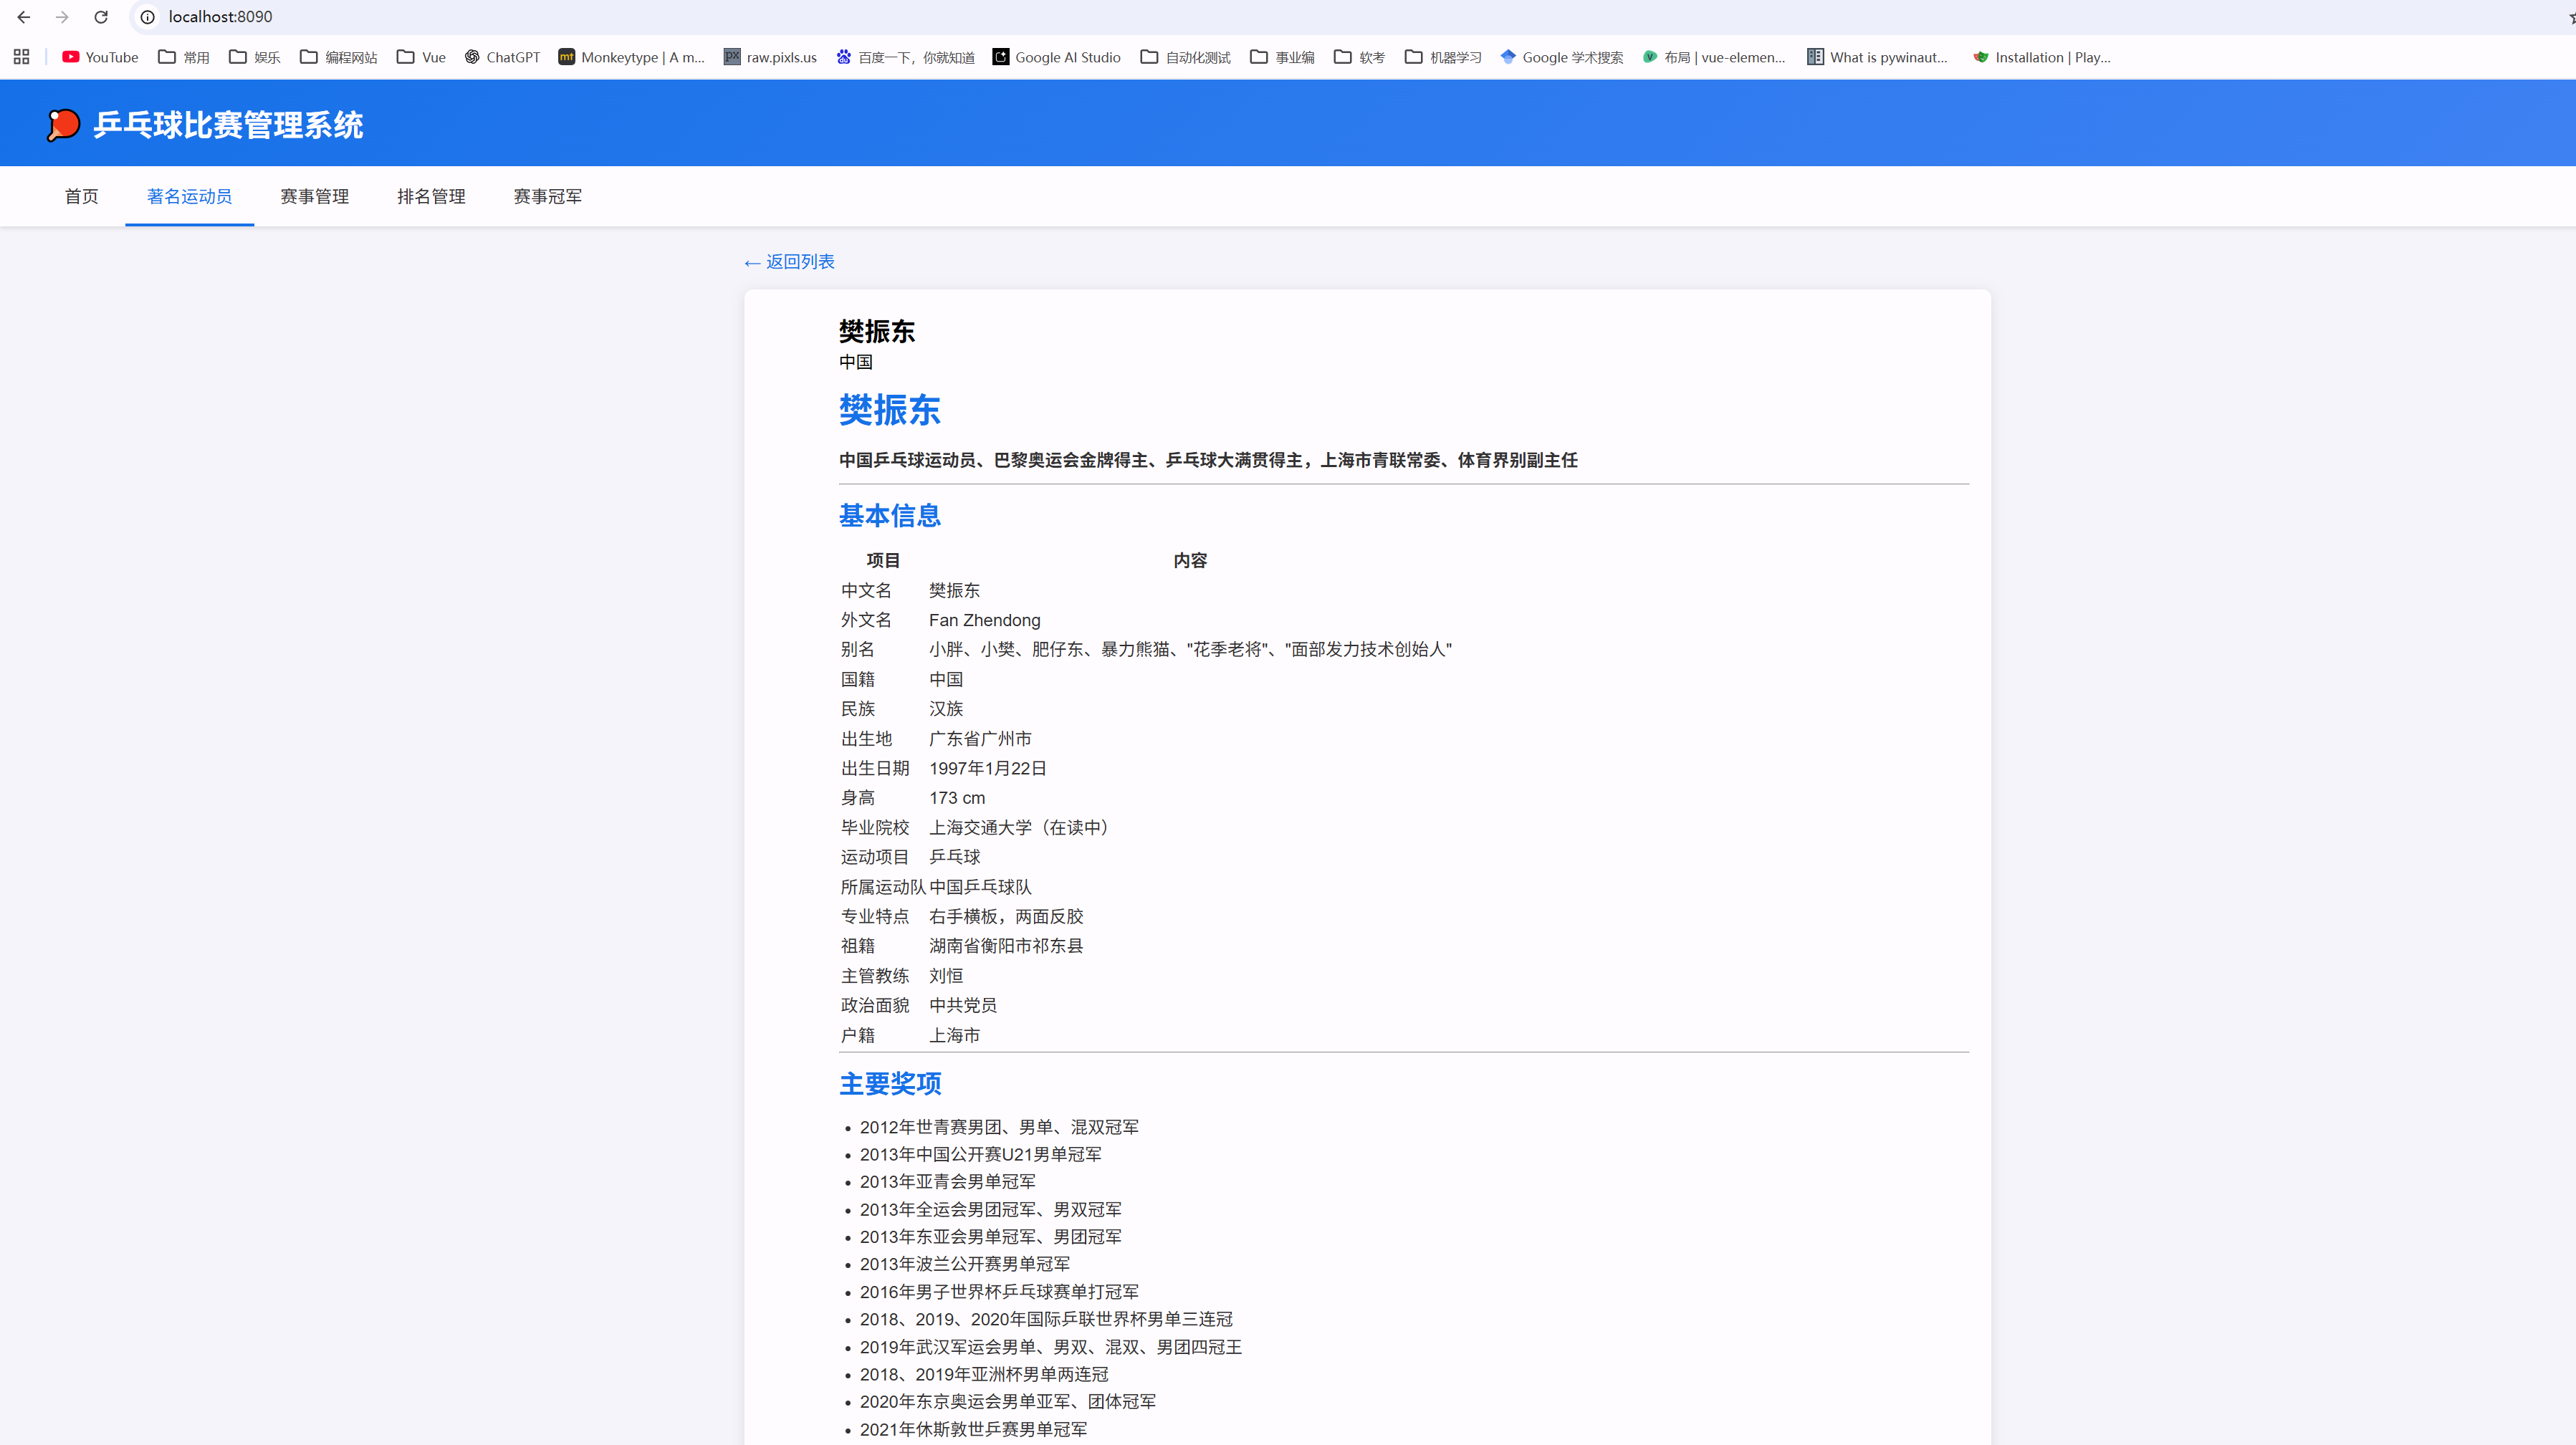The height and width of the screenshot is (1445, 2576).
Task: Open the 赛事冠军 tab
Action: point(547,196)
